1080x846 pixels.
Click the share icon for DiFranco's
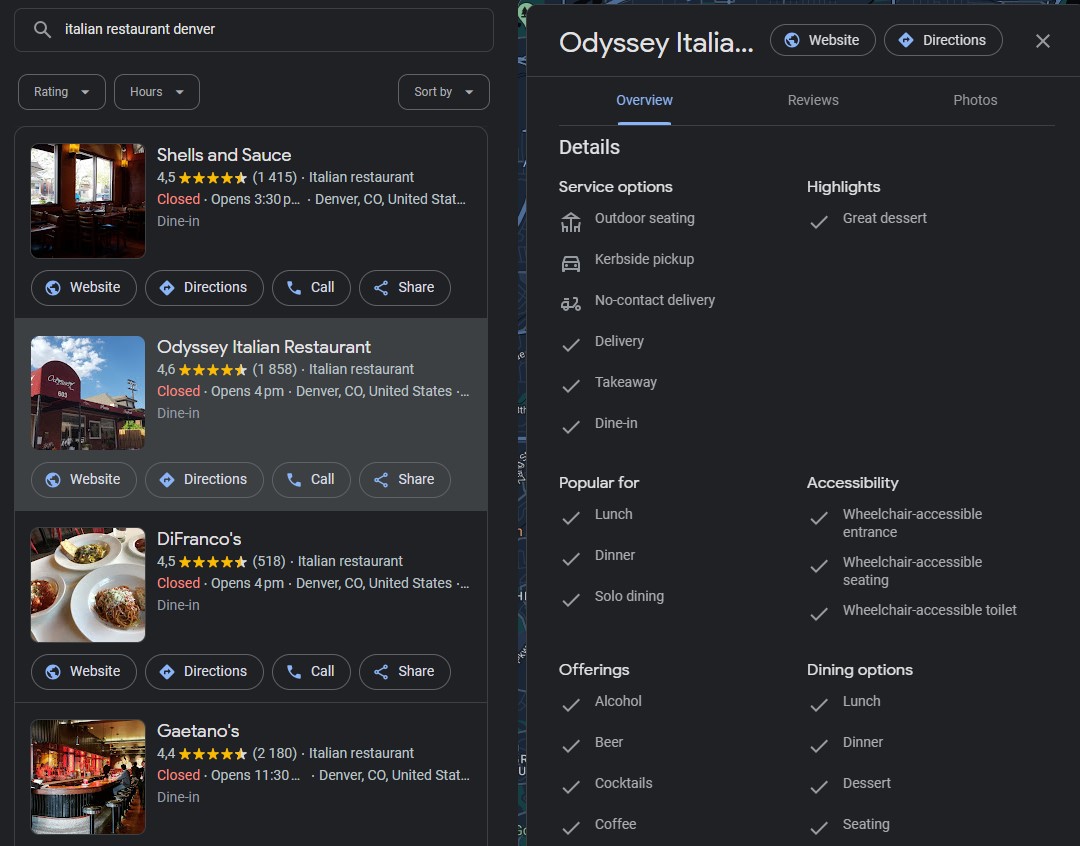pos(381,672)
